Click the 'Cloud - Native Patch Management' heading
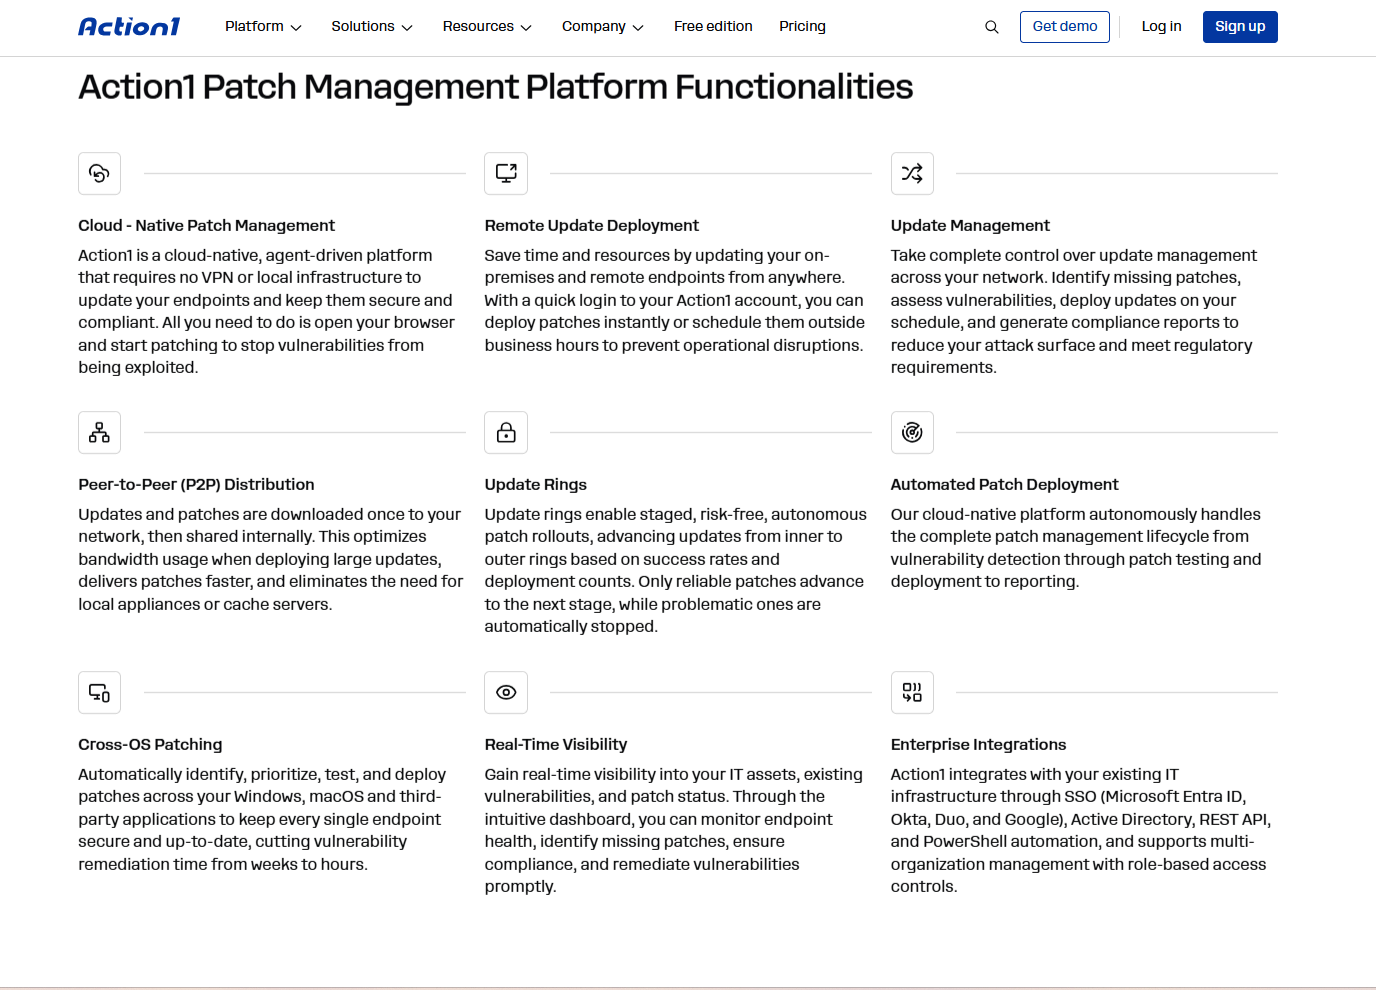Image resolution: width=1376 pixels, height=990 pixels. pyautogui.click(x=207, y=226)
